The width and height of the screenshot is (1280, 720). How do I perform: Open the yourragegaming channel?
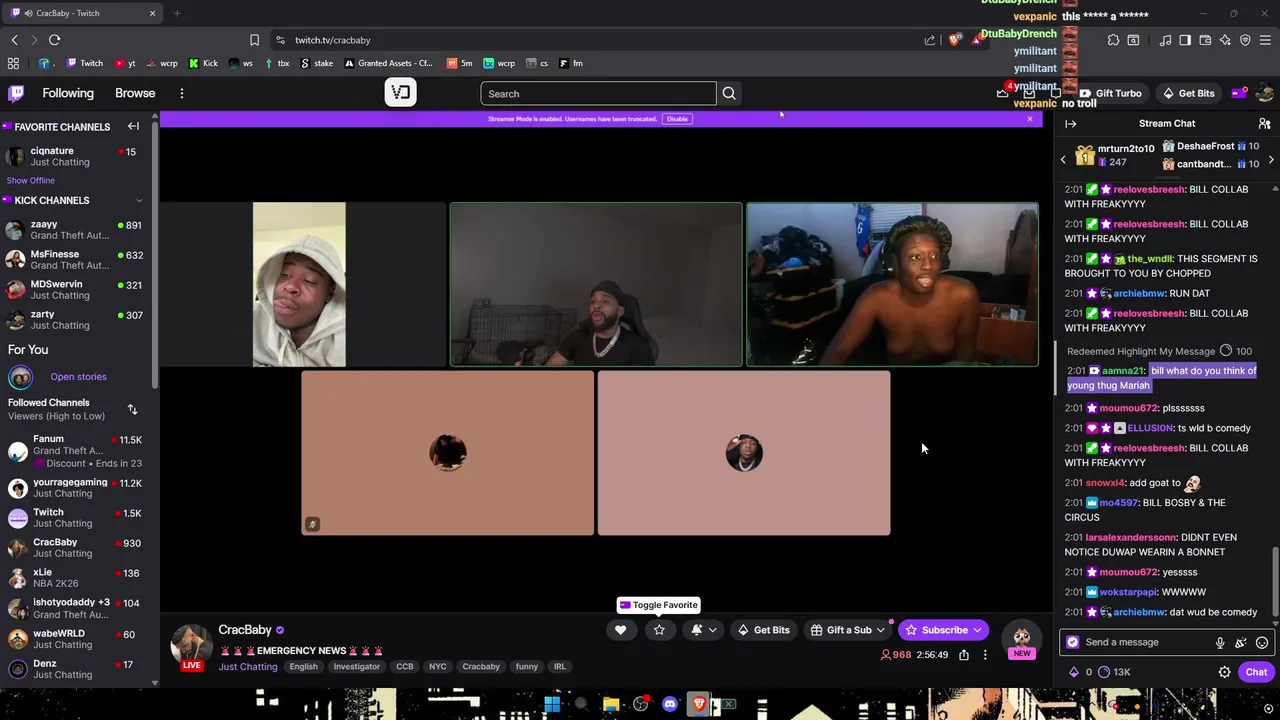click(x=75, y=488)
